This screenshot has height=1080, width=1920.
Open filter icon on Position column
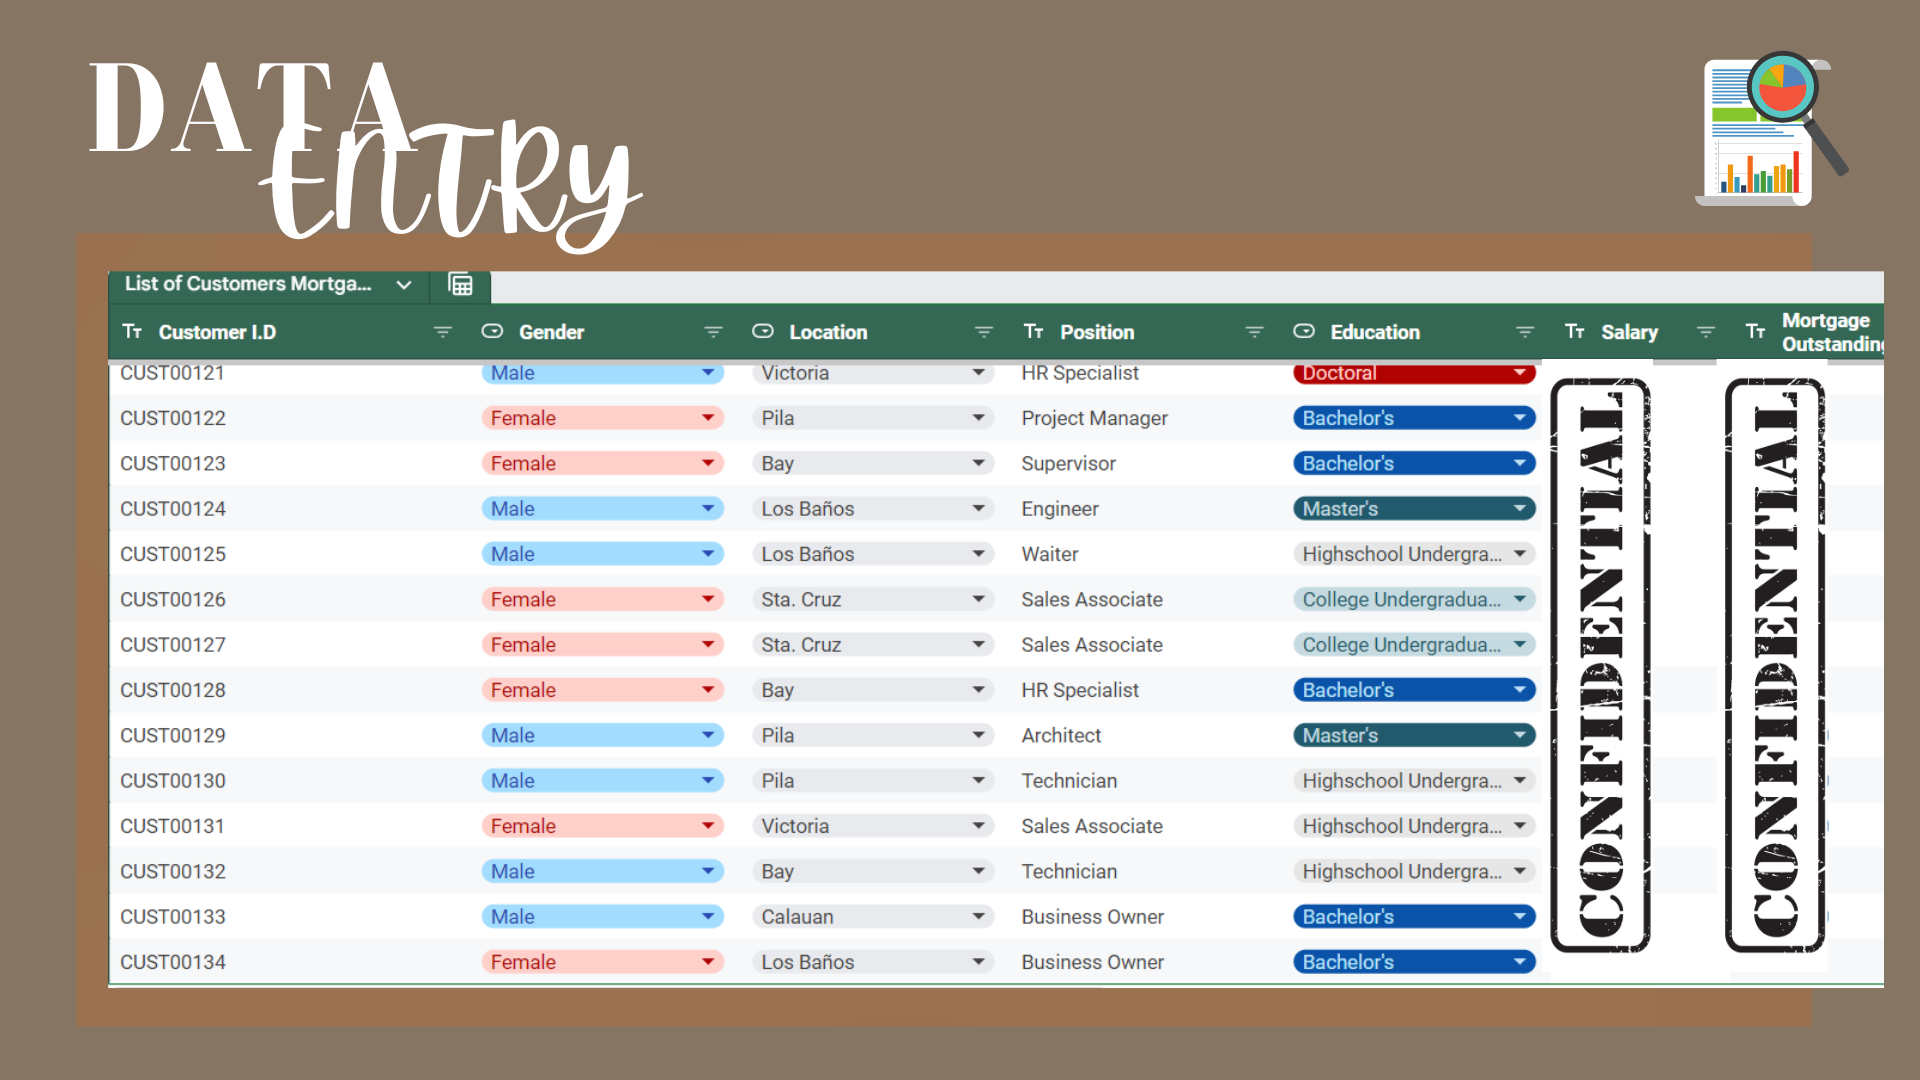click(1254, 332)
